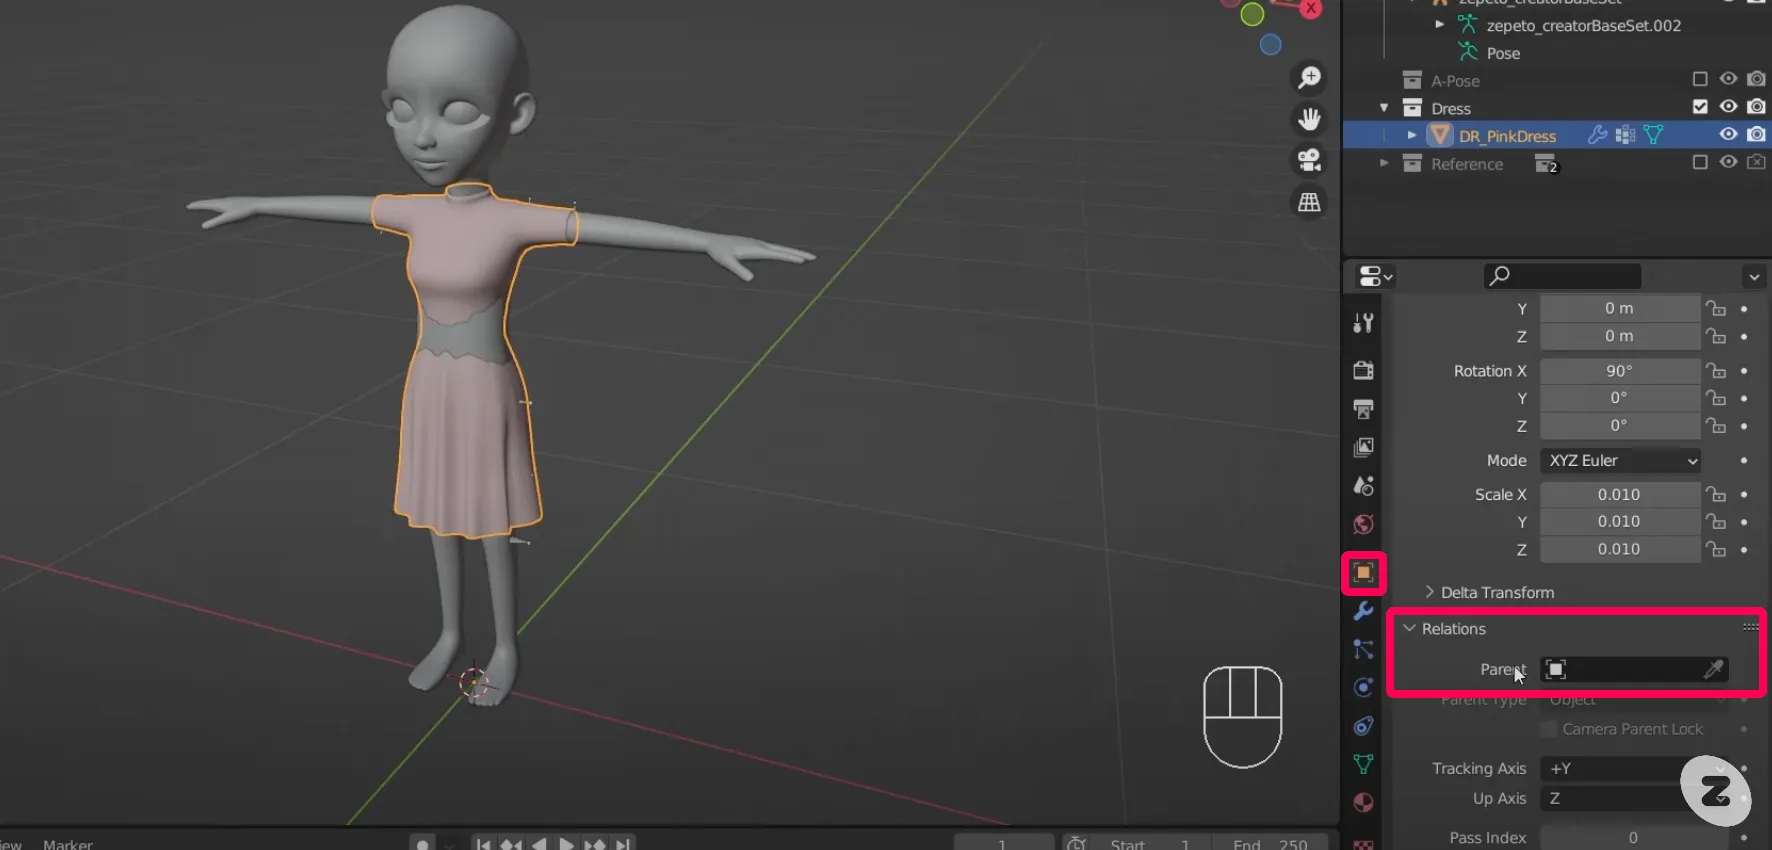
Task: Open the Object Constraints tab
Action: click(x=1363, y=726)
